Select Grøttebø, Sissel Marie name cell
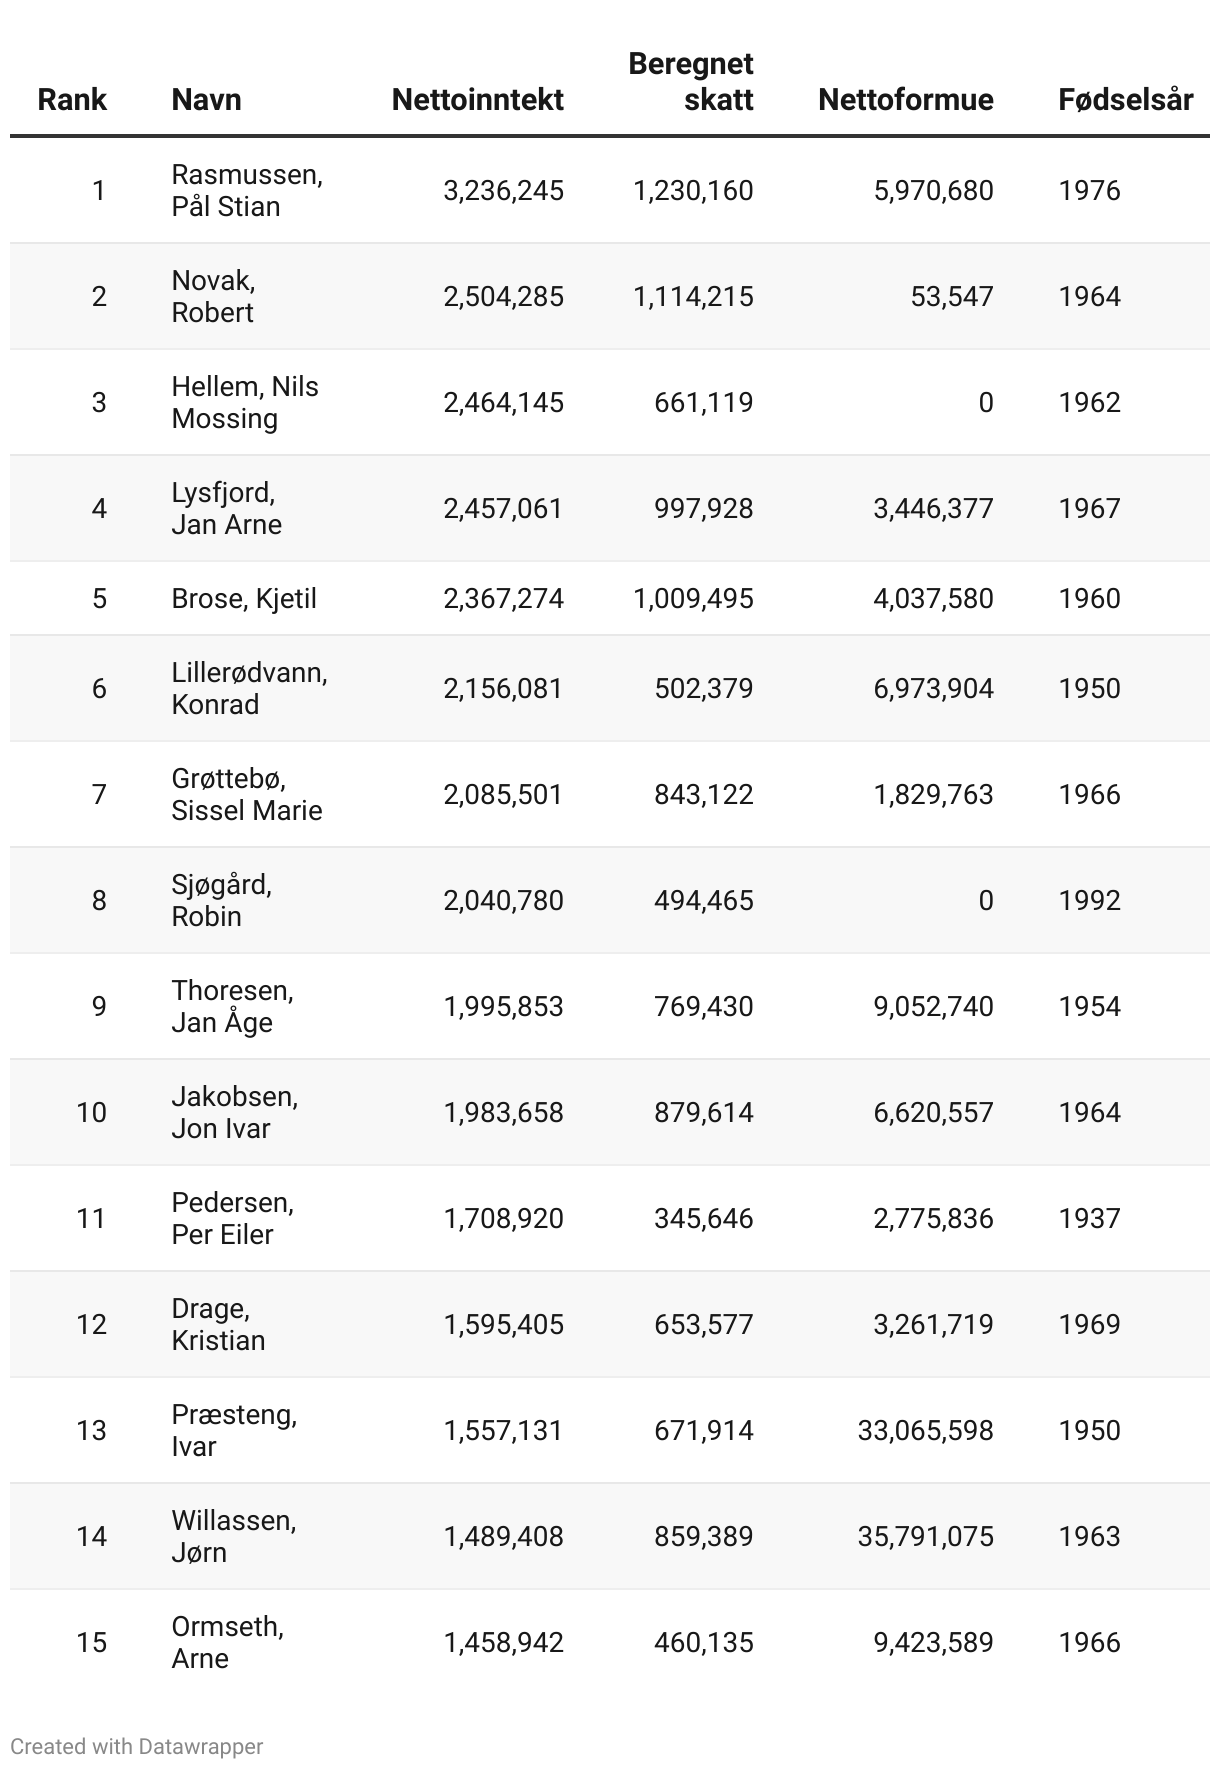Screen dimensions: 1220x1770 point(247,794)
